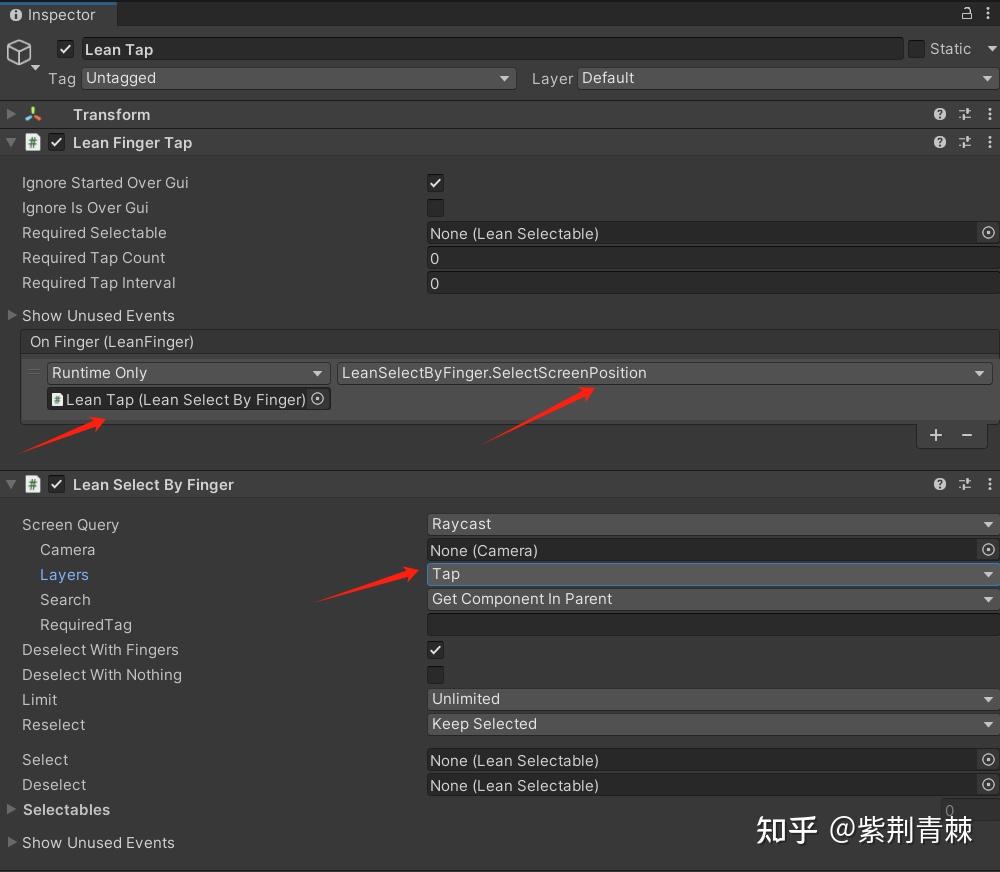The width and height of the screenshot is (1000, 872).
Task: Open the Limit dropdown showing Unlimited
Action: pos(711,699)
